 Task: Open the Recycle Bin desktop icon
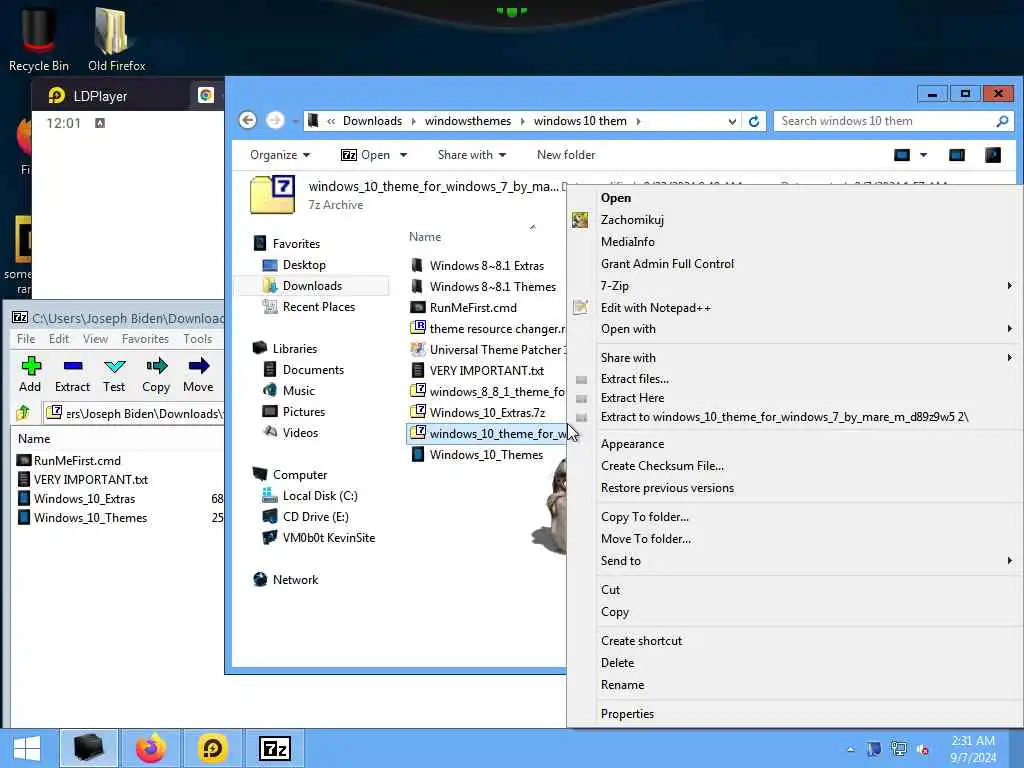39,39
